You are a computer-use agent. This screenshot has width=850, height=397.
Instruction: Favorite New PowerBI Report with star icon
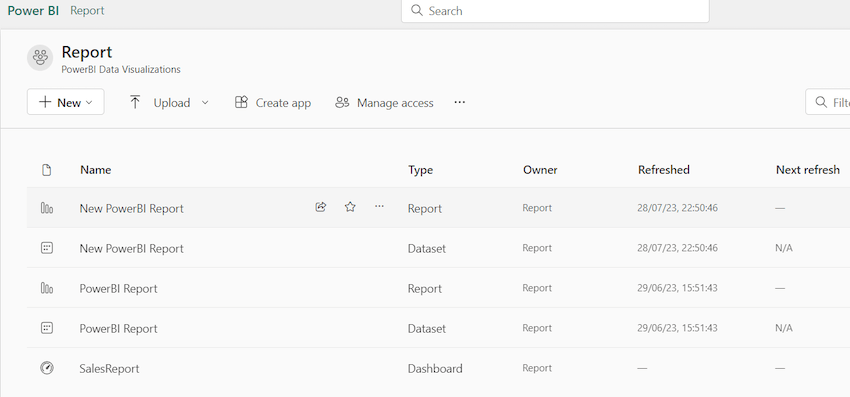(350, 207)
